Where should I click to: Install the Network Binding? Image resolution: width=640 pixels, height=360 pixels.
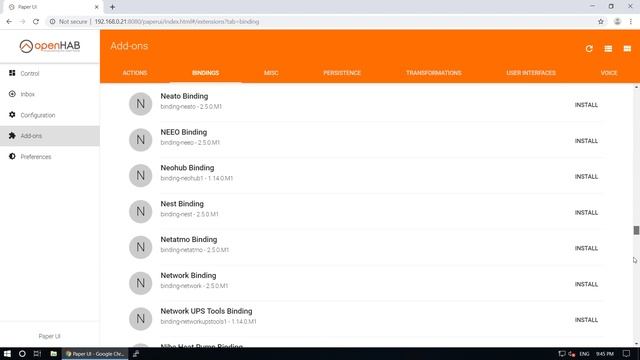[x=586, y=284]
